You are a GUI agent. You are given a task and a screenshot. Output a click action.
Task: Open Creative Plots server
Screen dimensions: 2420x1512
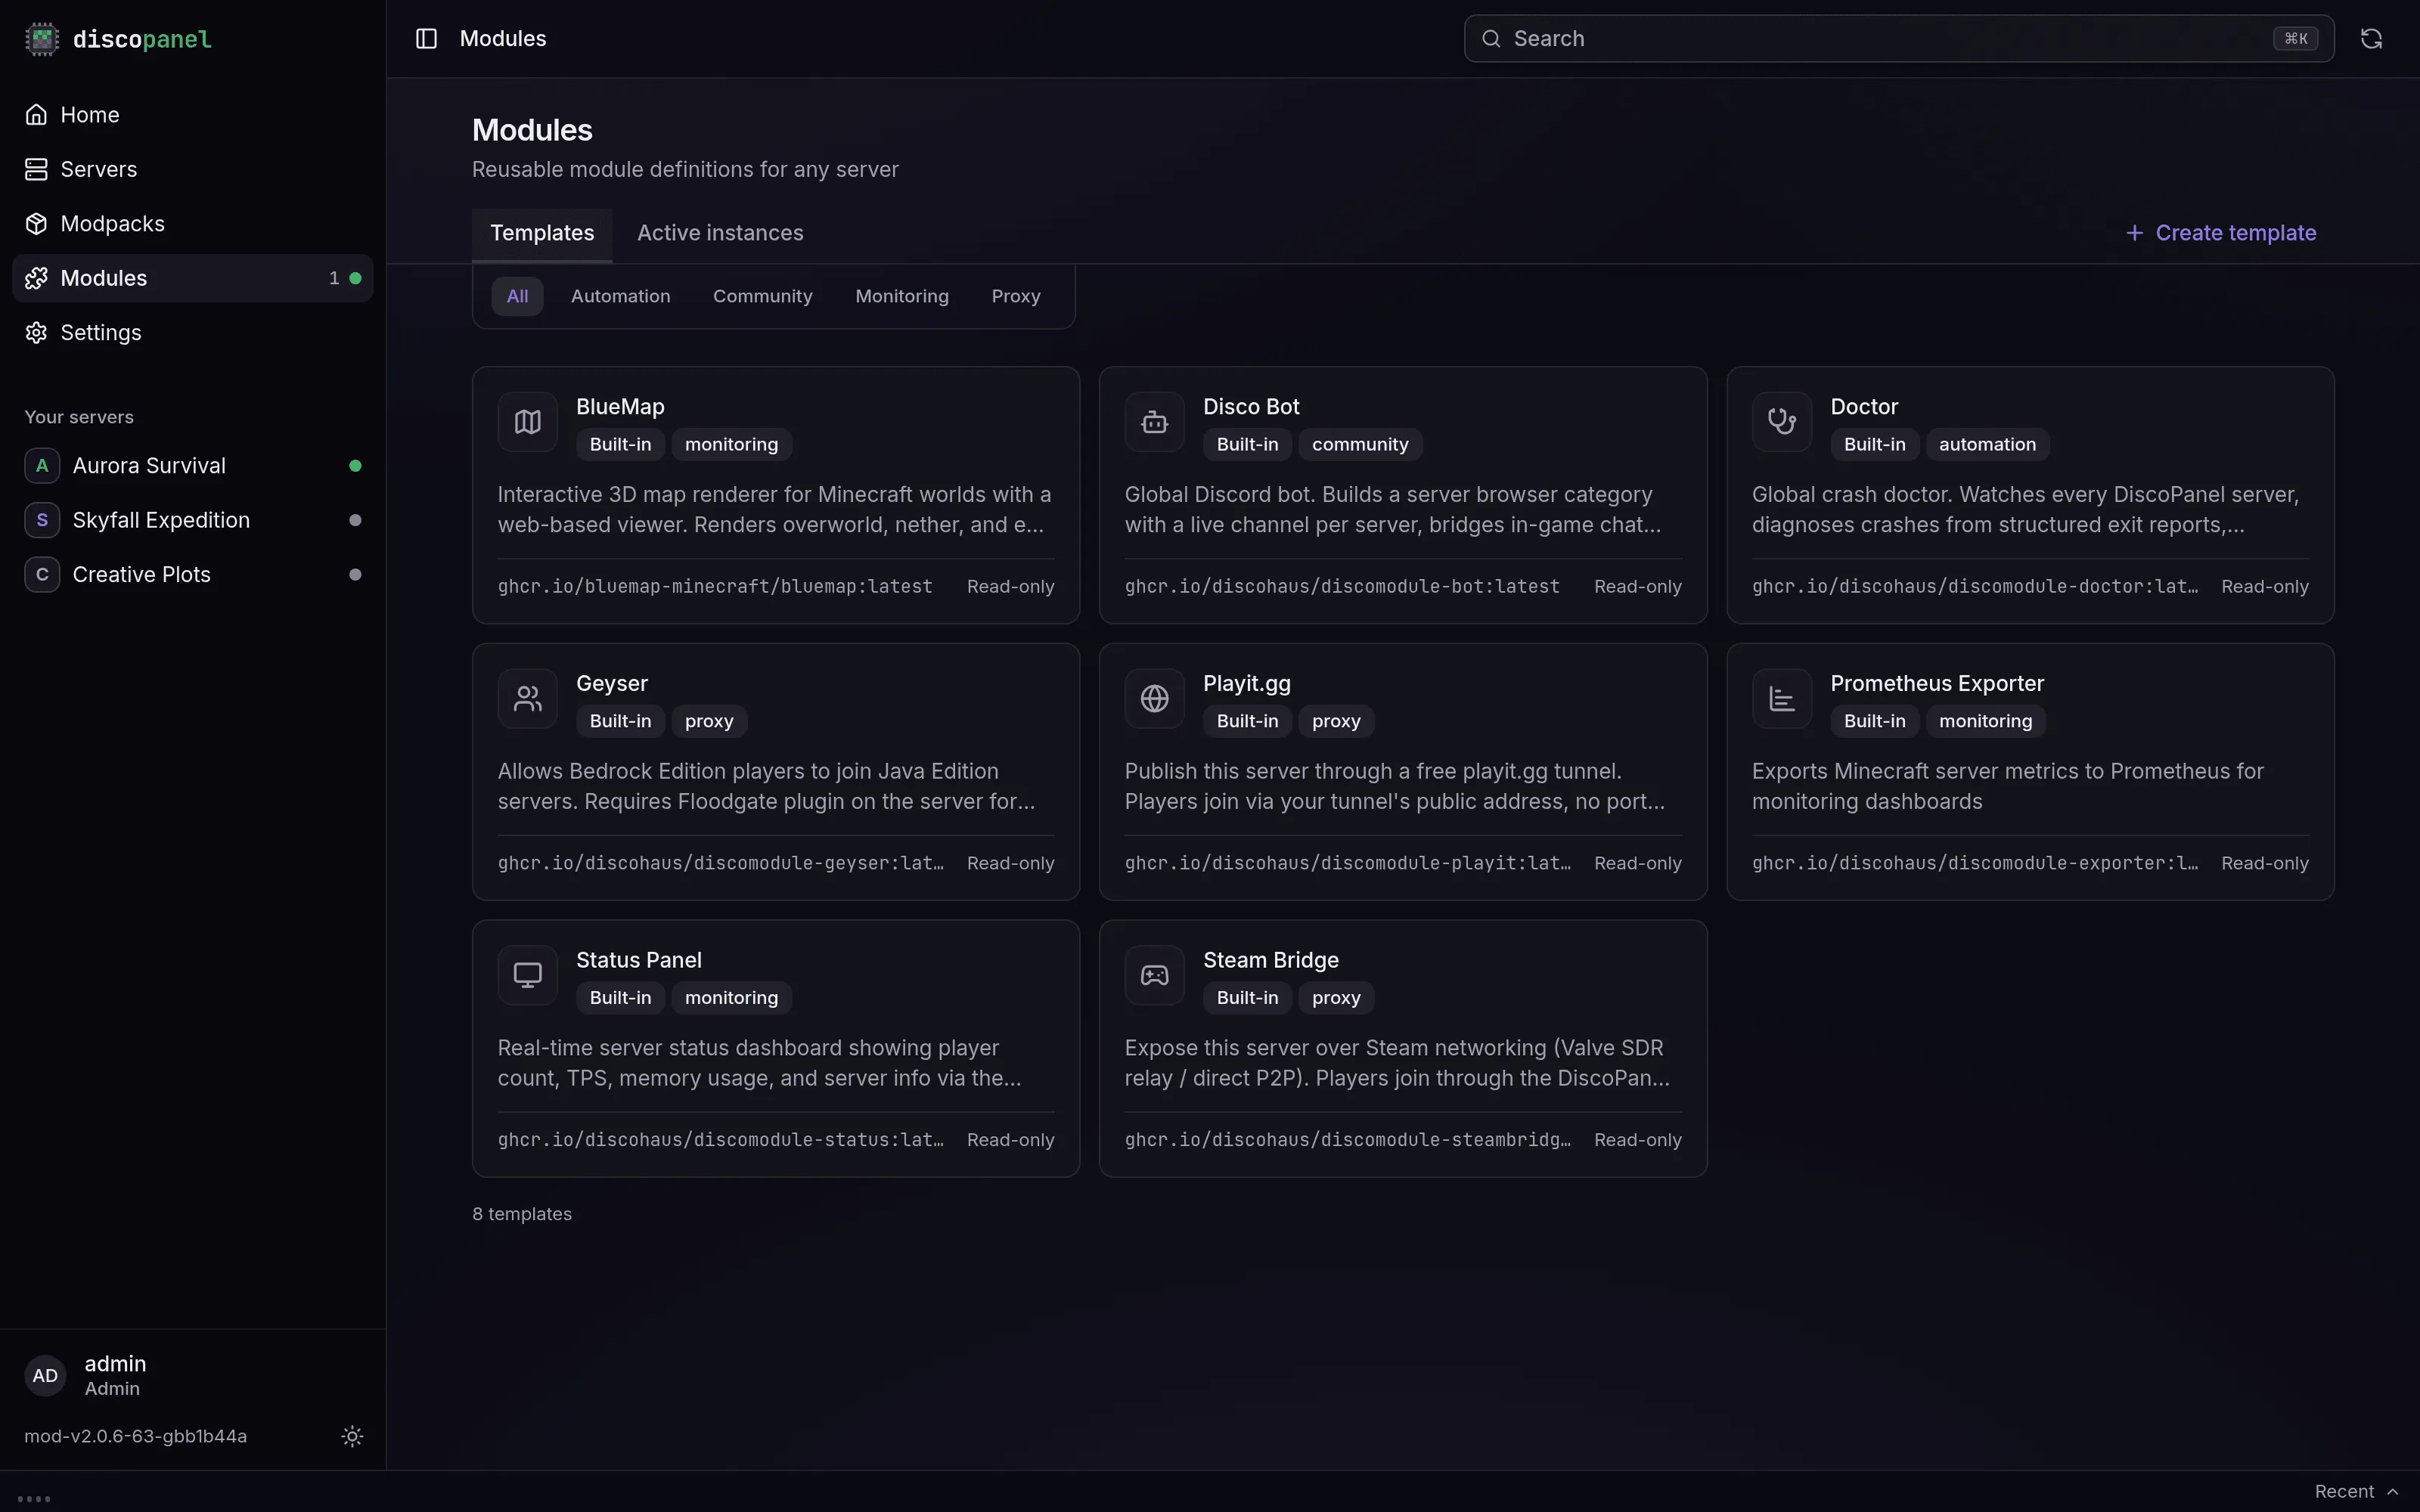click(192, 575)
